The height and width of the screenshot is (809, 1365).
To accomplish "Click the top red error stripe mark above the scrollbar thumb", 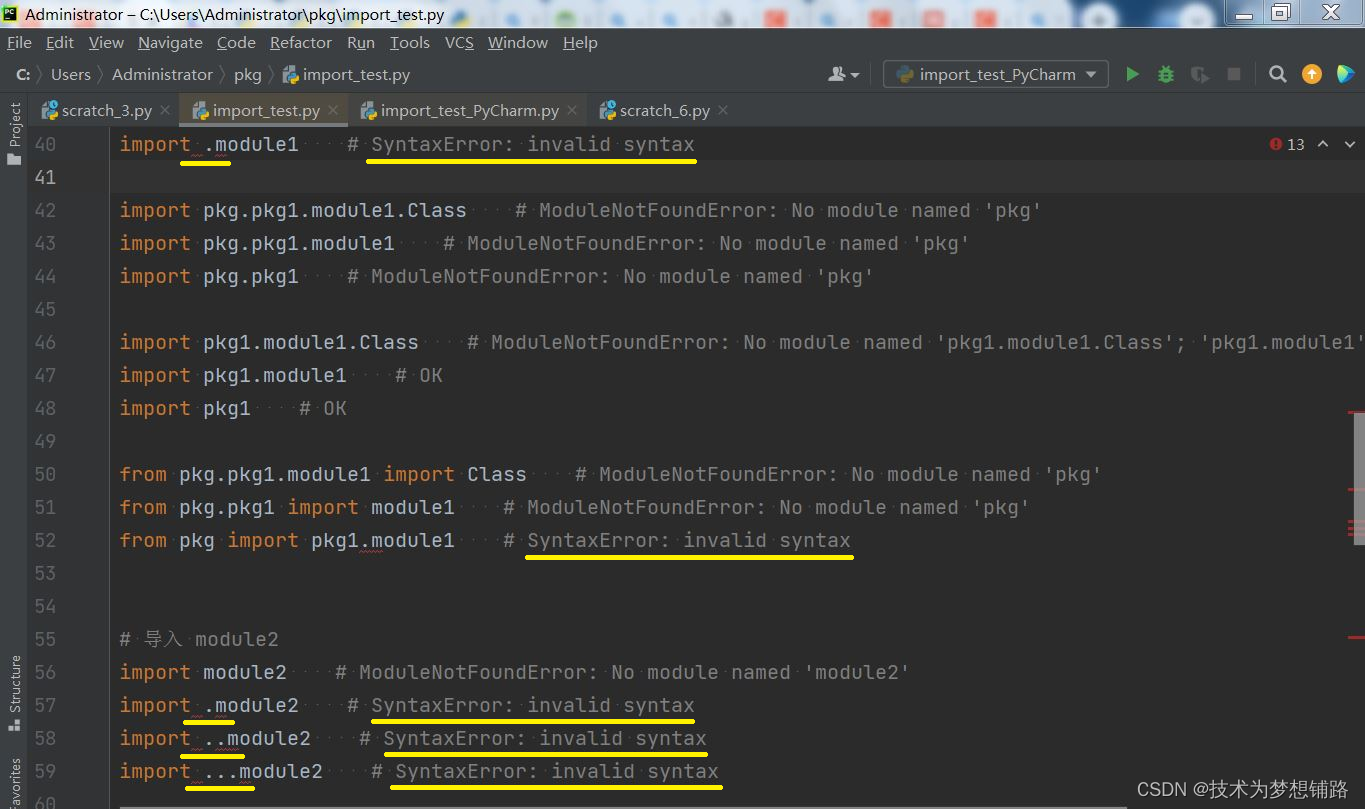I will tap(1356, 412).
